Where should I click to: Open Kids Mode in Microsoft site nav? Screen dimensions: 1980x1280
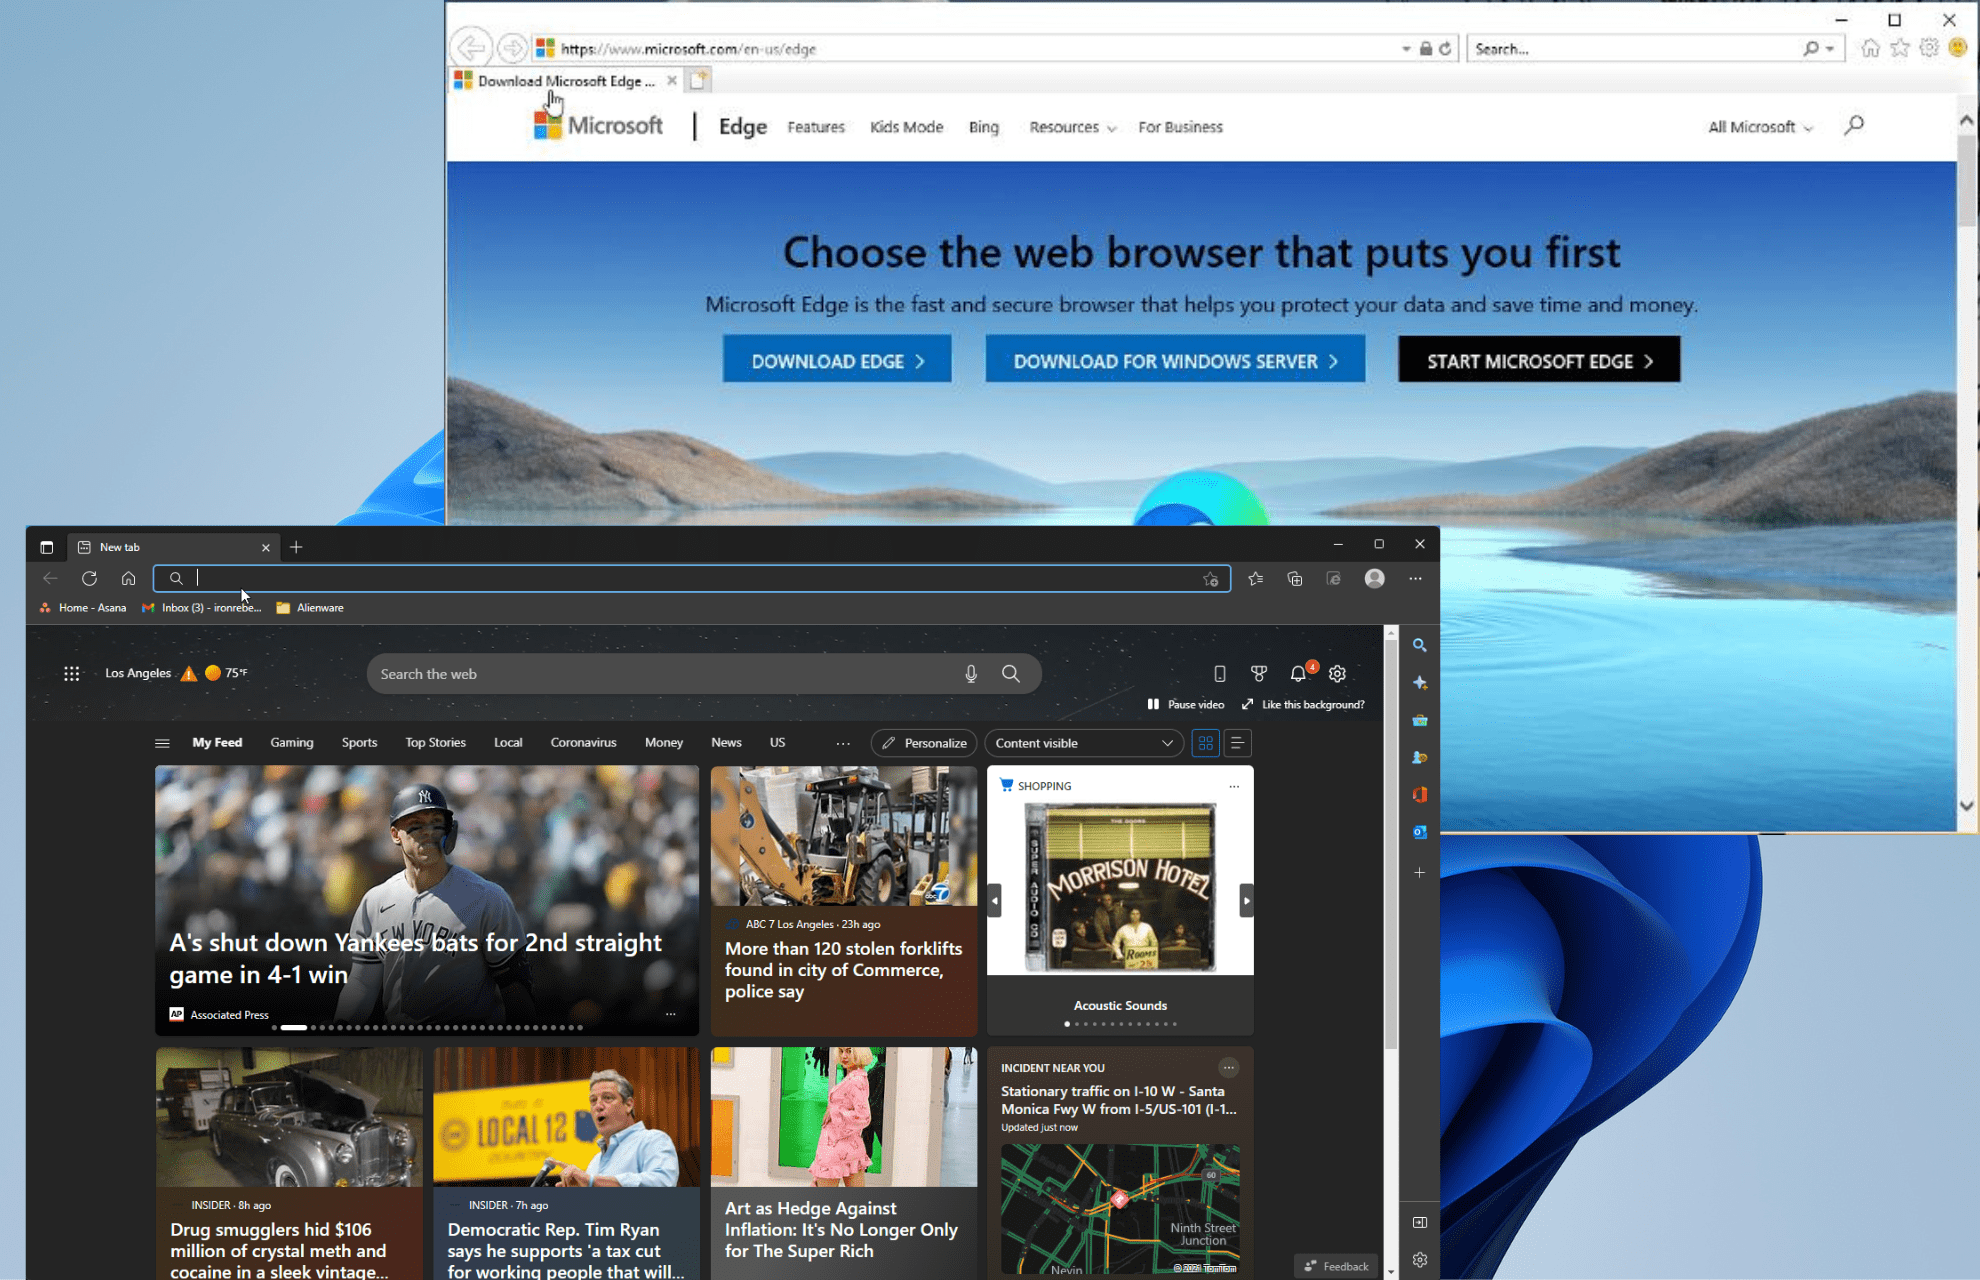(906, 127)
